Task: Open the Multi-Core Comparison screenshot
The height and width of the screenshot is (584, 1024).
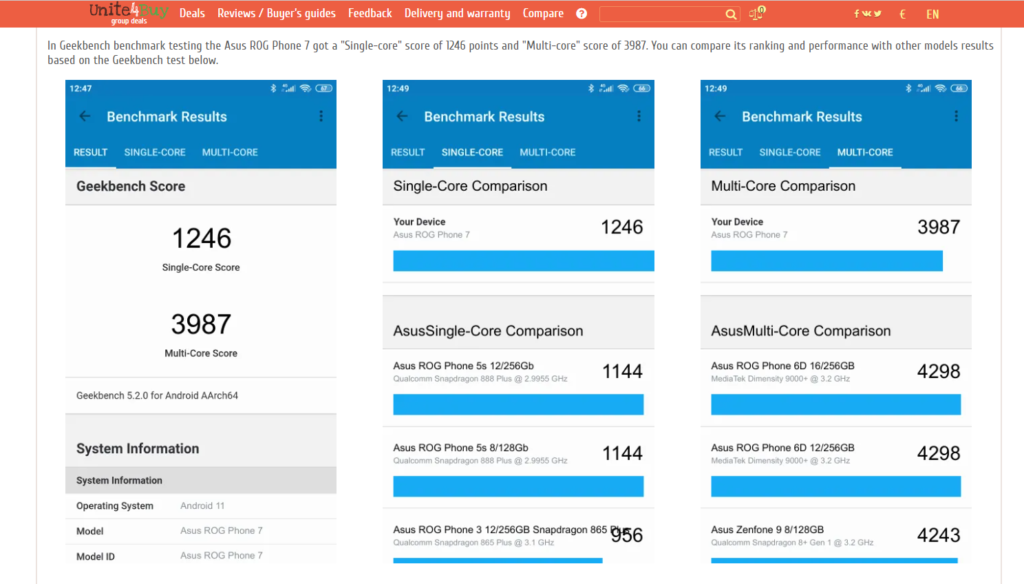Action: (836, 321)
